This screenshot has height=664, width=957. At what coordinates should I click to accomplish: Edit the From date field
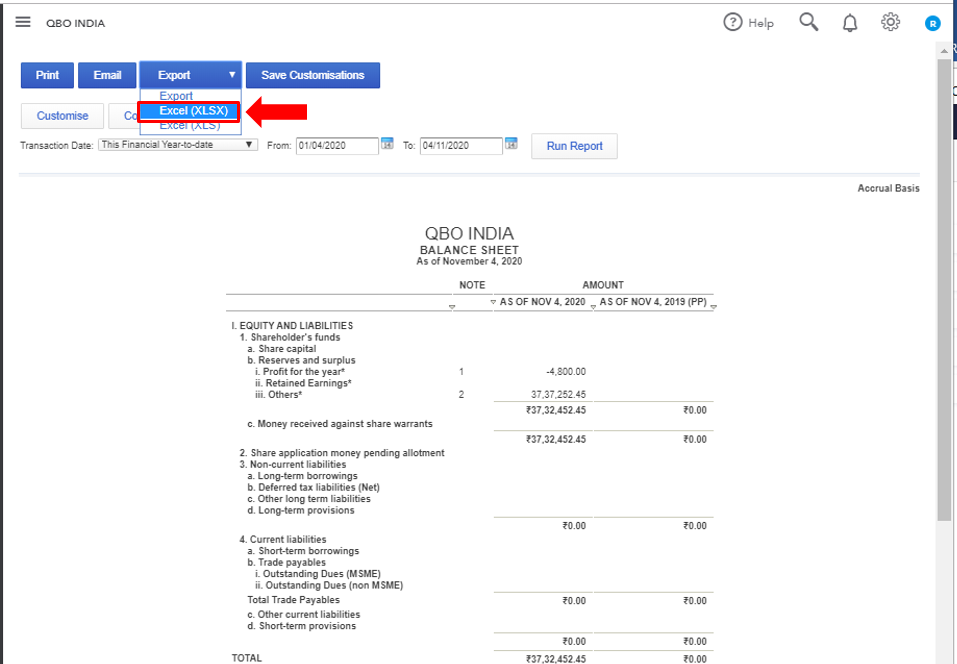(337, 146)
